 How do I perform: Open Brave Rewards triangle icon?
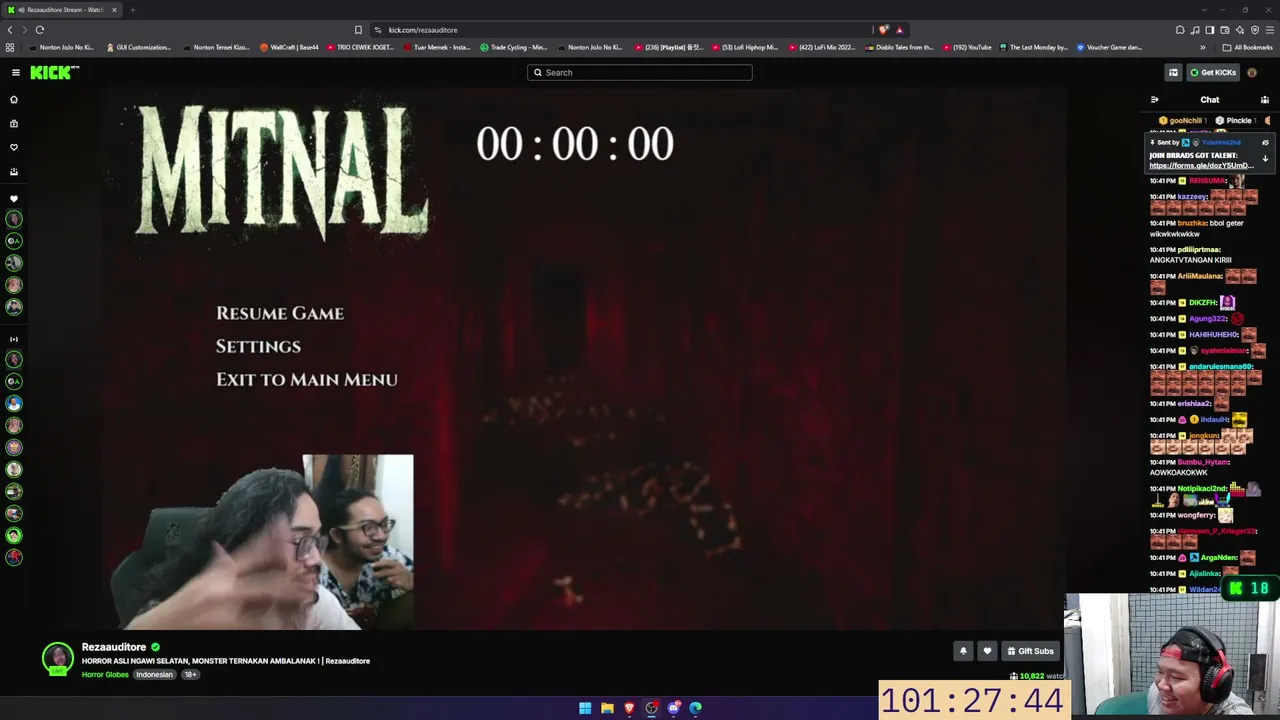tap(899, 30)
